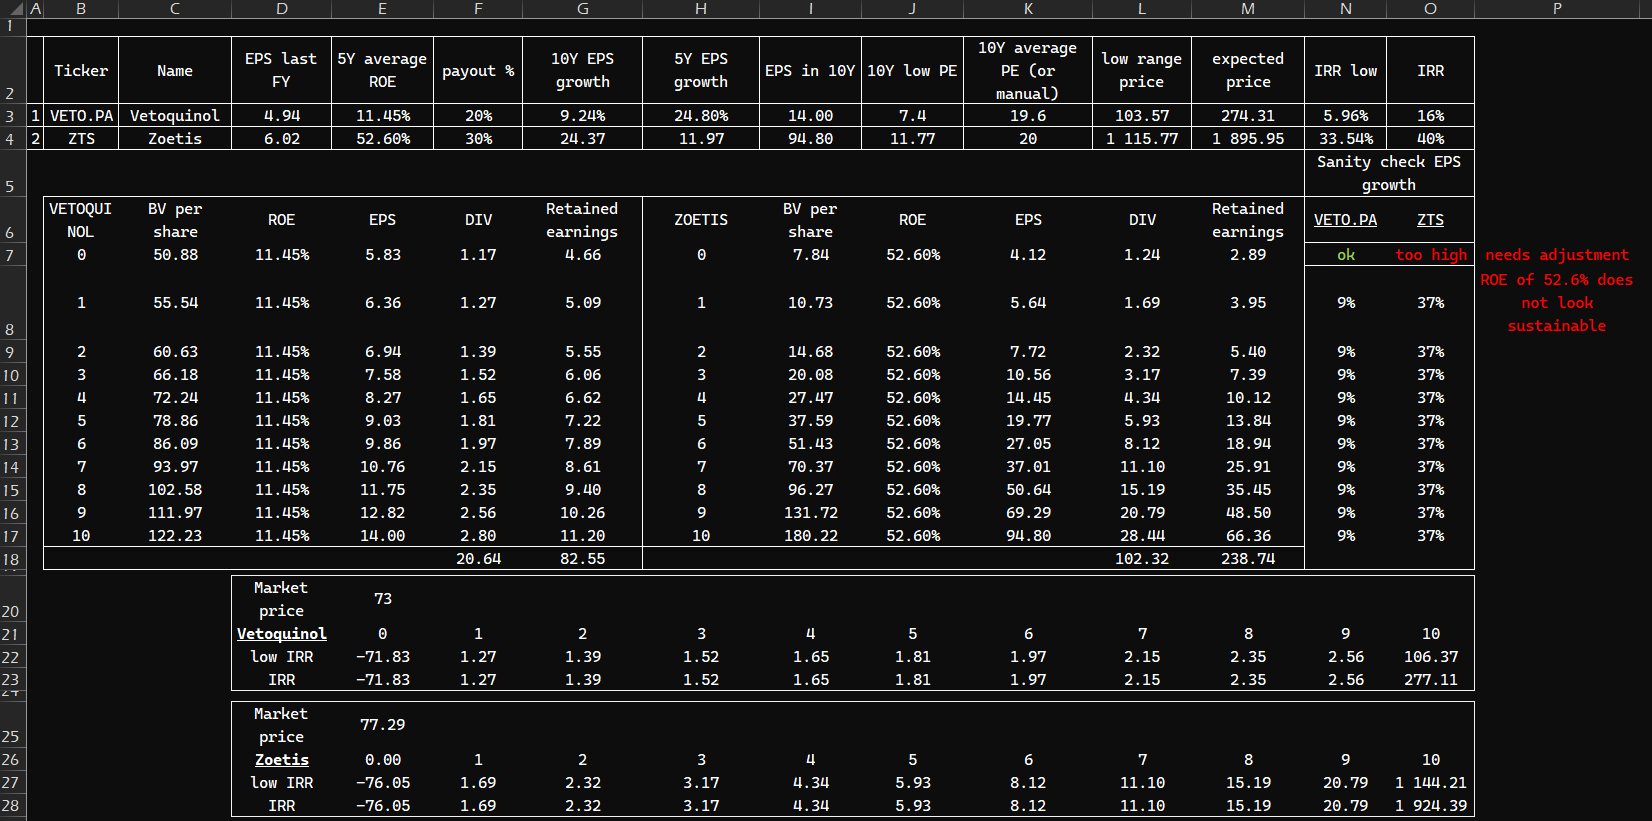This screenshot has height=821, width=1652.
Task: Click the 24.80% EPS growth cell
Action: coord(701,116)
